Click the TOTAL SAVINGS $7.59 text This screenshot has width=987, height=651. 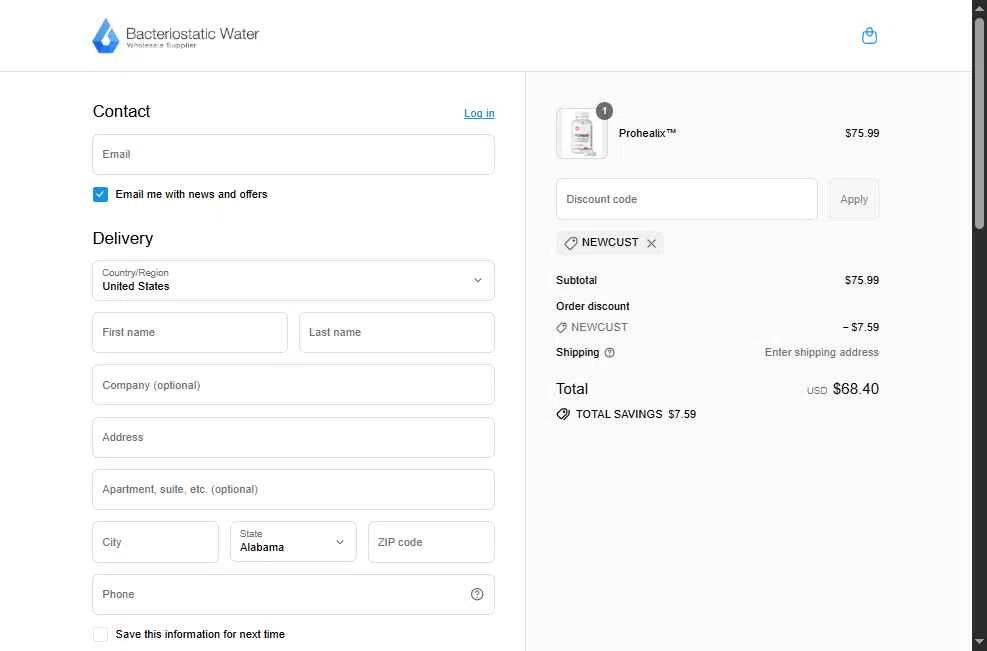(x=636, y=414)
